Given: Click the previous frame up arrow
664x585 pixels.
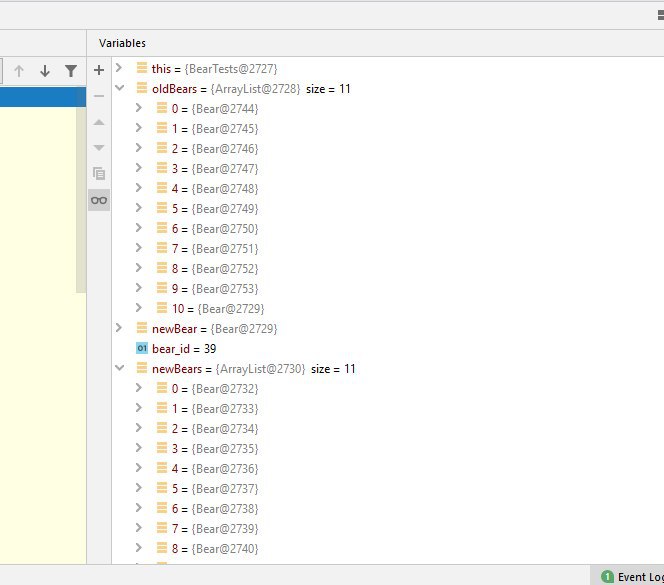Looking at the screenshot, I should pyautogui.click(x=19, y=71).
